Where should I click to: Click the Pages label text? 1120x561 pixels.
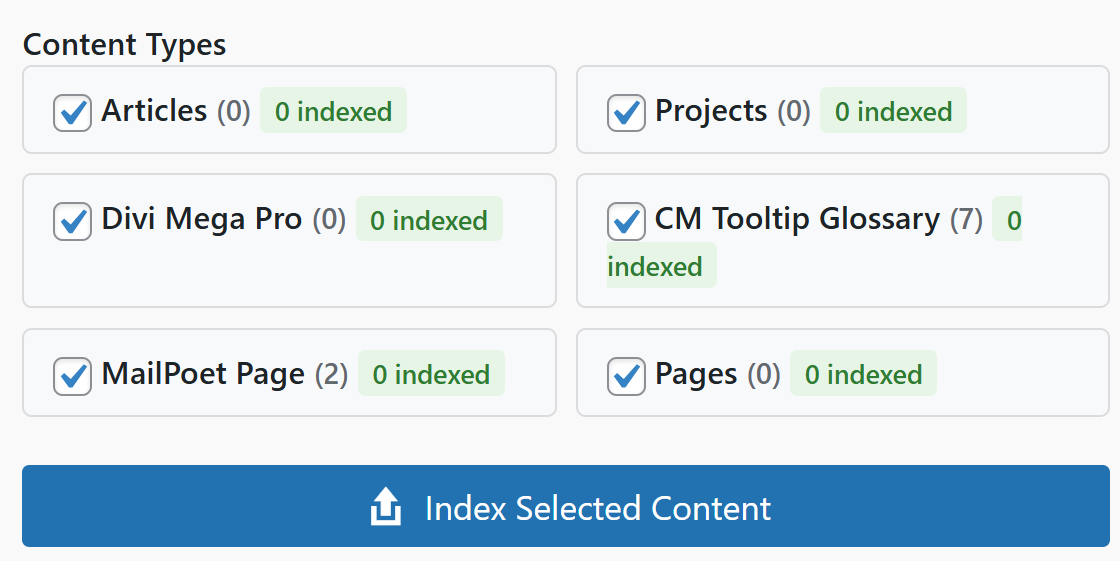pyautogui.click(x=696, y=375)
